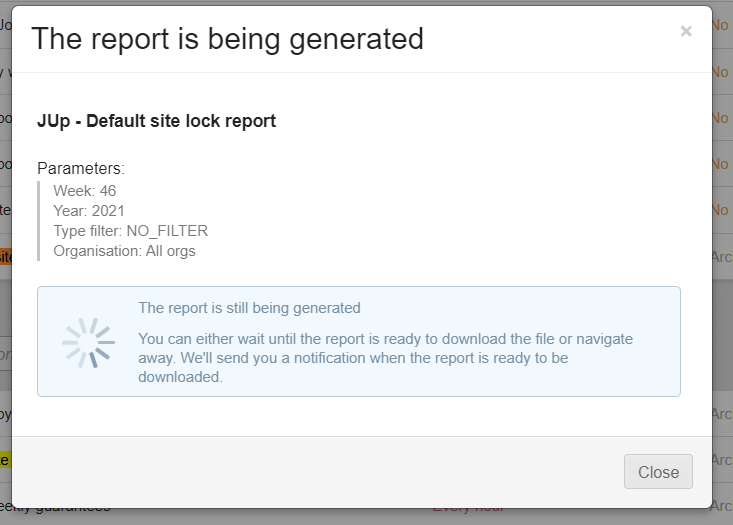Screen dimensions: 733x525
Task: Click the 'Year: 2021' parameter line
Action: [x=90, y=210]
